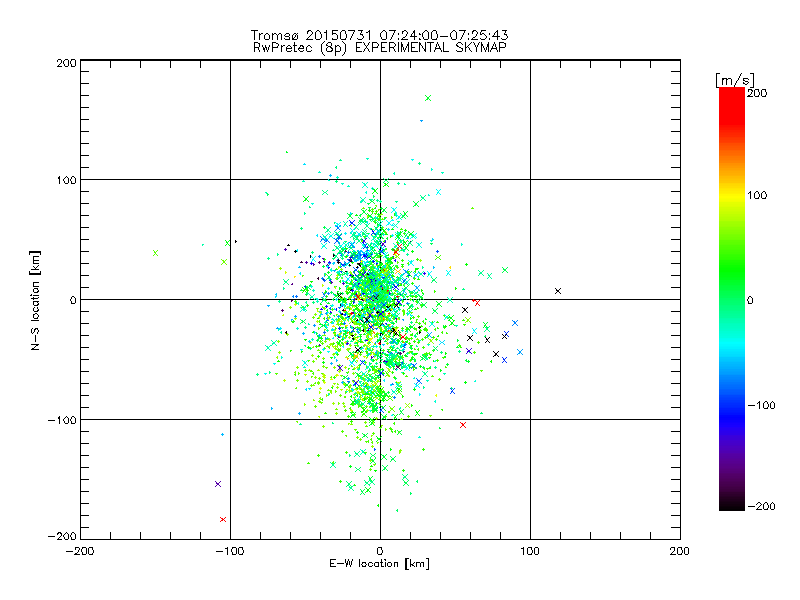Click the RwPretec (8p) EXPERIMENTAL SKYMAP subtitle
The image size is (800, 600).
coord(379,48)
